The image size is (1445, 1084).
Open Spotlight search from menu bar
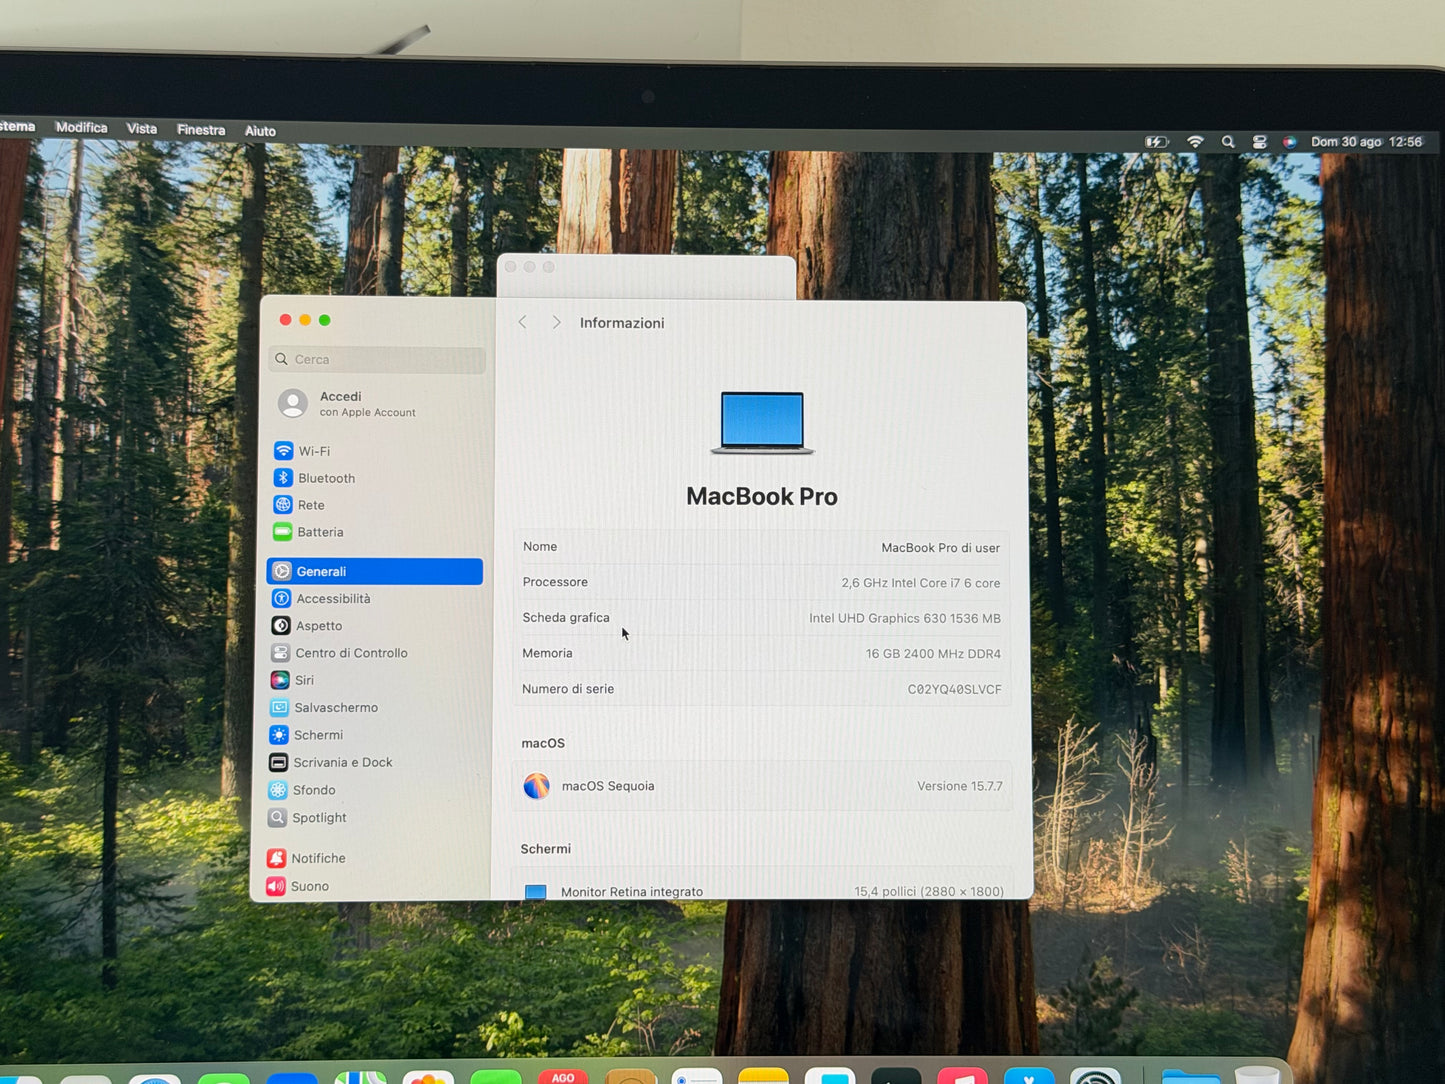1228,142
